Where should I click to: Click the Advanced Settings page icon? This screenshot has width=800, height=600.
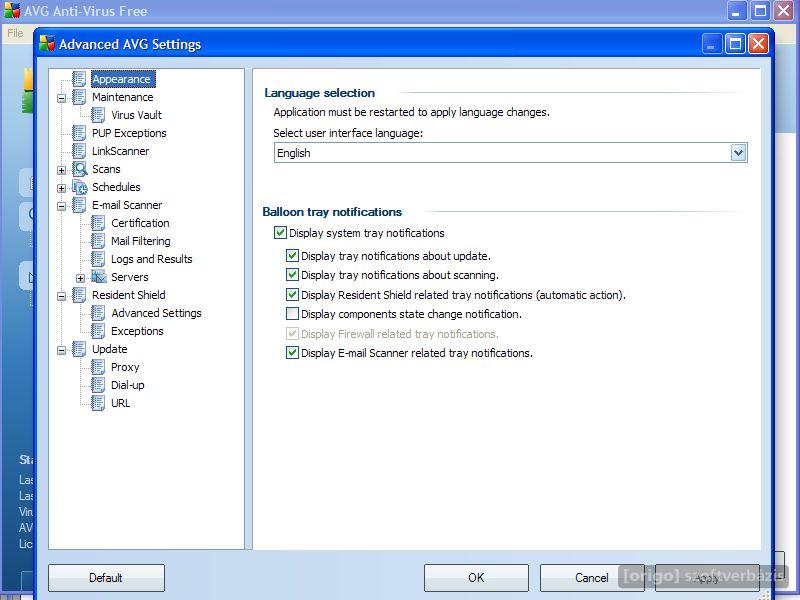(x=98, y=313)
